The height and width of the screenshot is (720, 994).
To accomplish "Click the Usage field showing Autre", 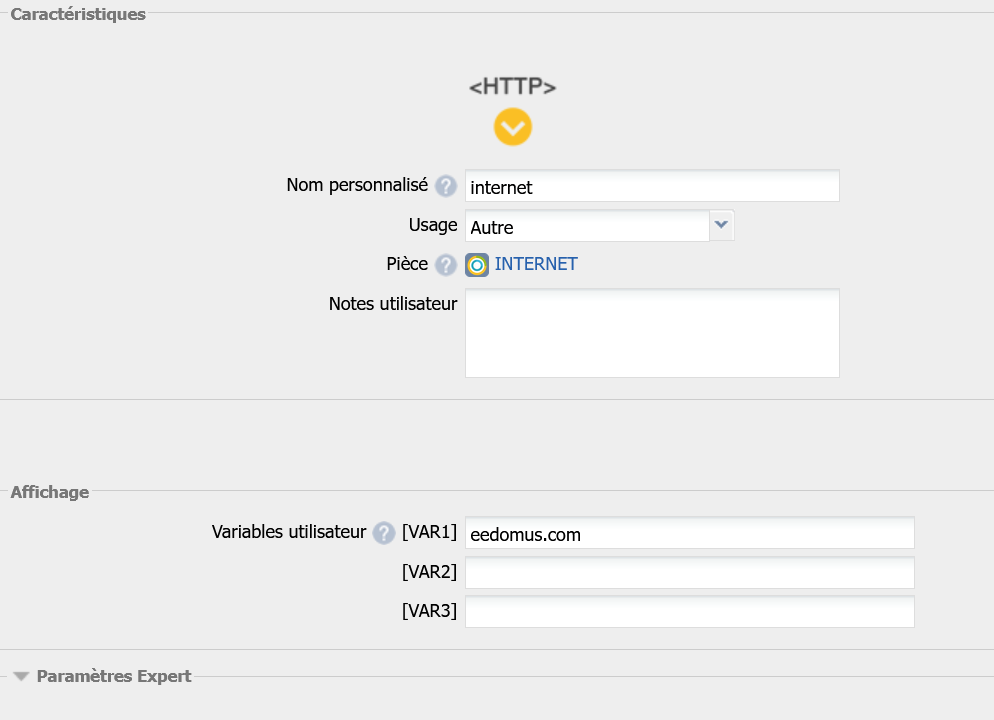I will [x=587, y=227].
